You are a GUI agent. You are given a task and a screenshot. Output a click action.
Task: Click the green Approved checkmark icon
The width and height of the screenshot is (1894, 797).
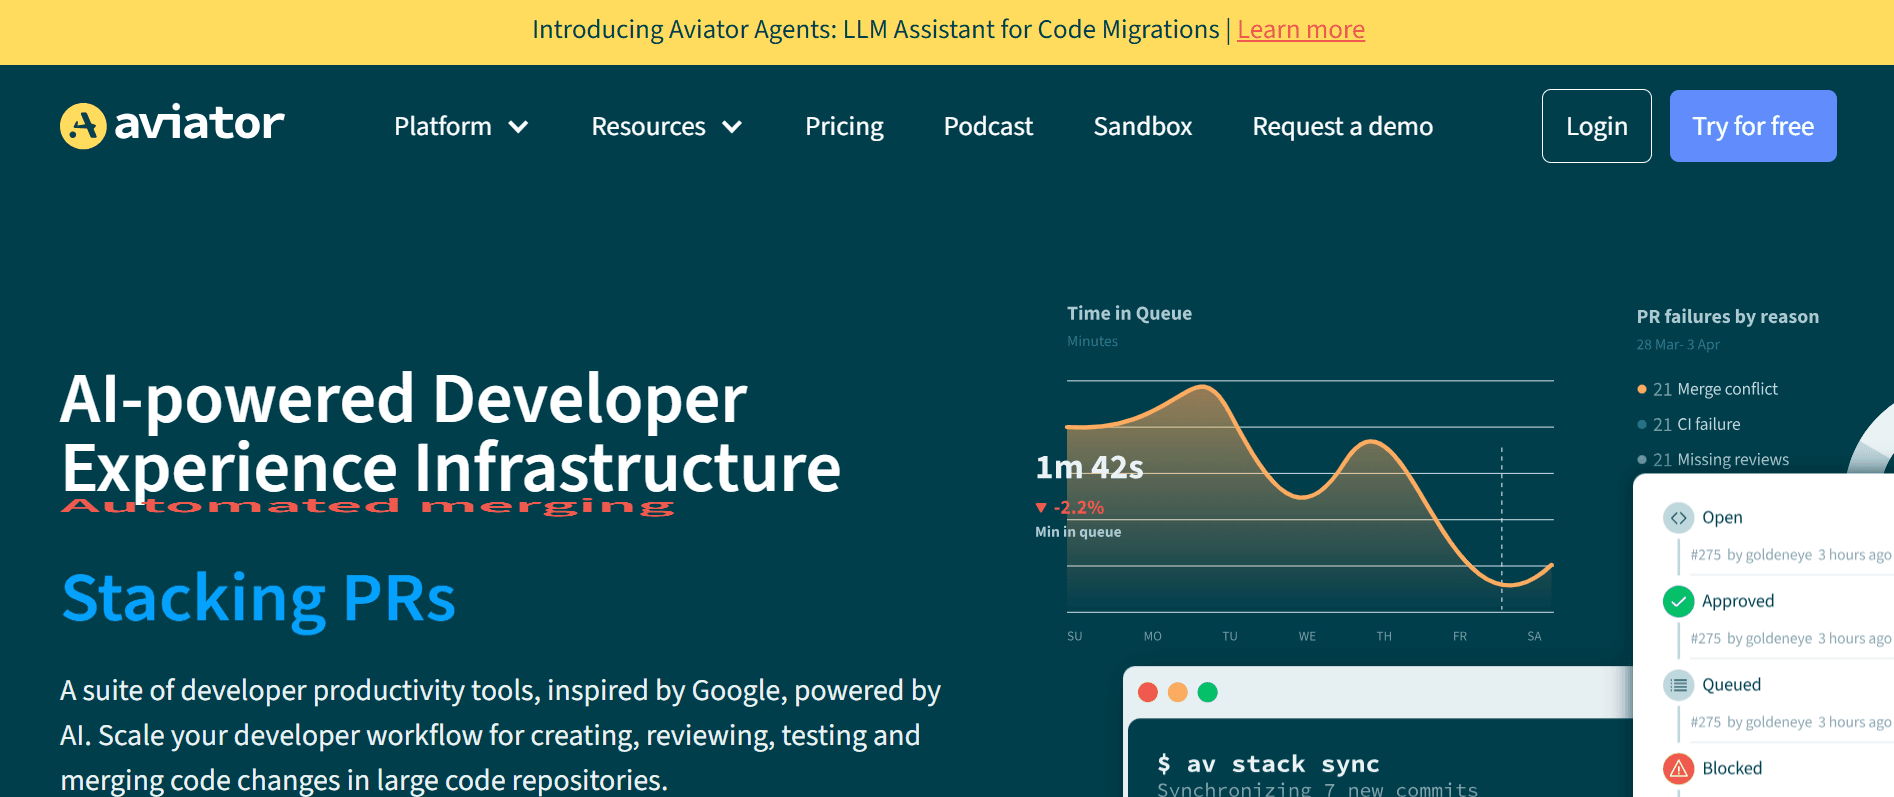1678,601
